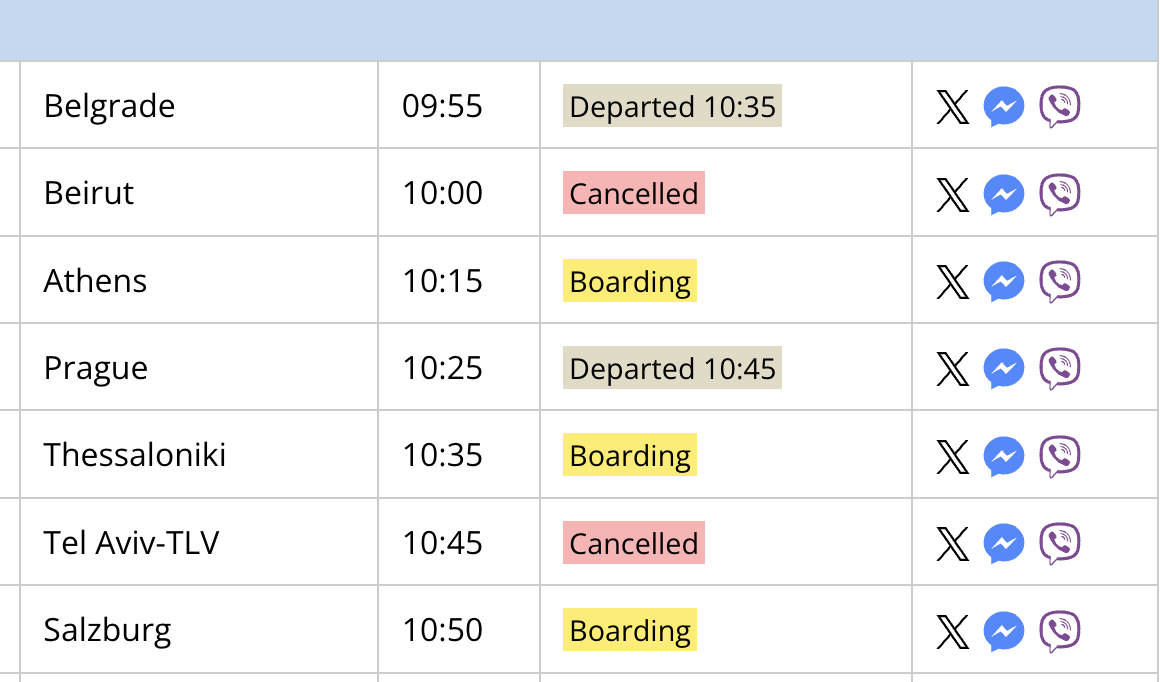Click the Athens Boarding status badge

tap(630, 280)
